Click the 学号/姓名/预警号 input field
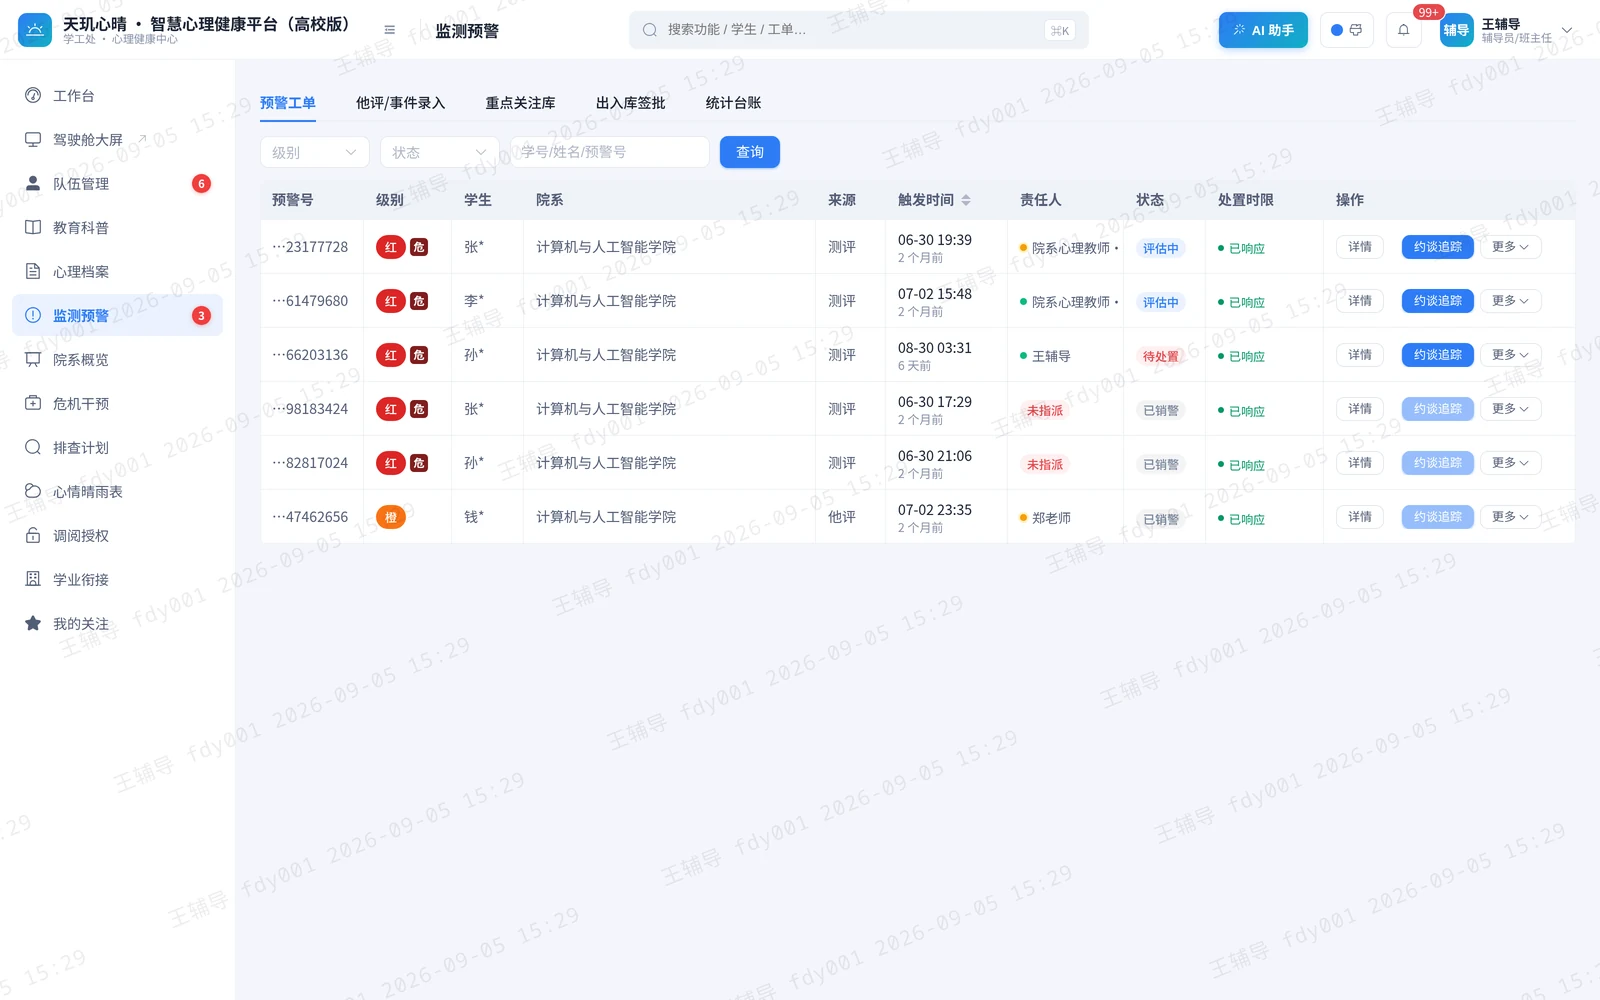The image size is (1600, 1000). 610,152
